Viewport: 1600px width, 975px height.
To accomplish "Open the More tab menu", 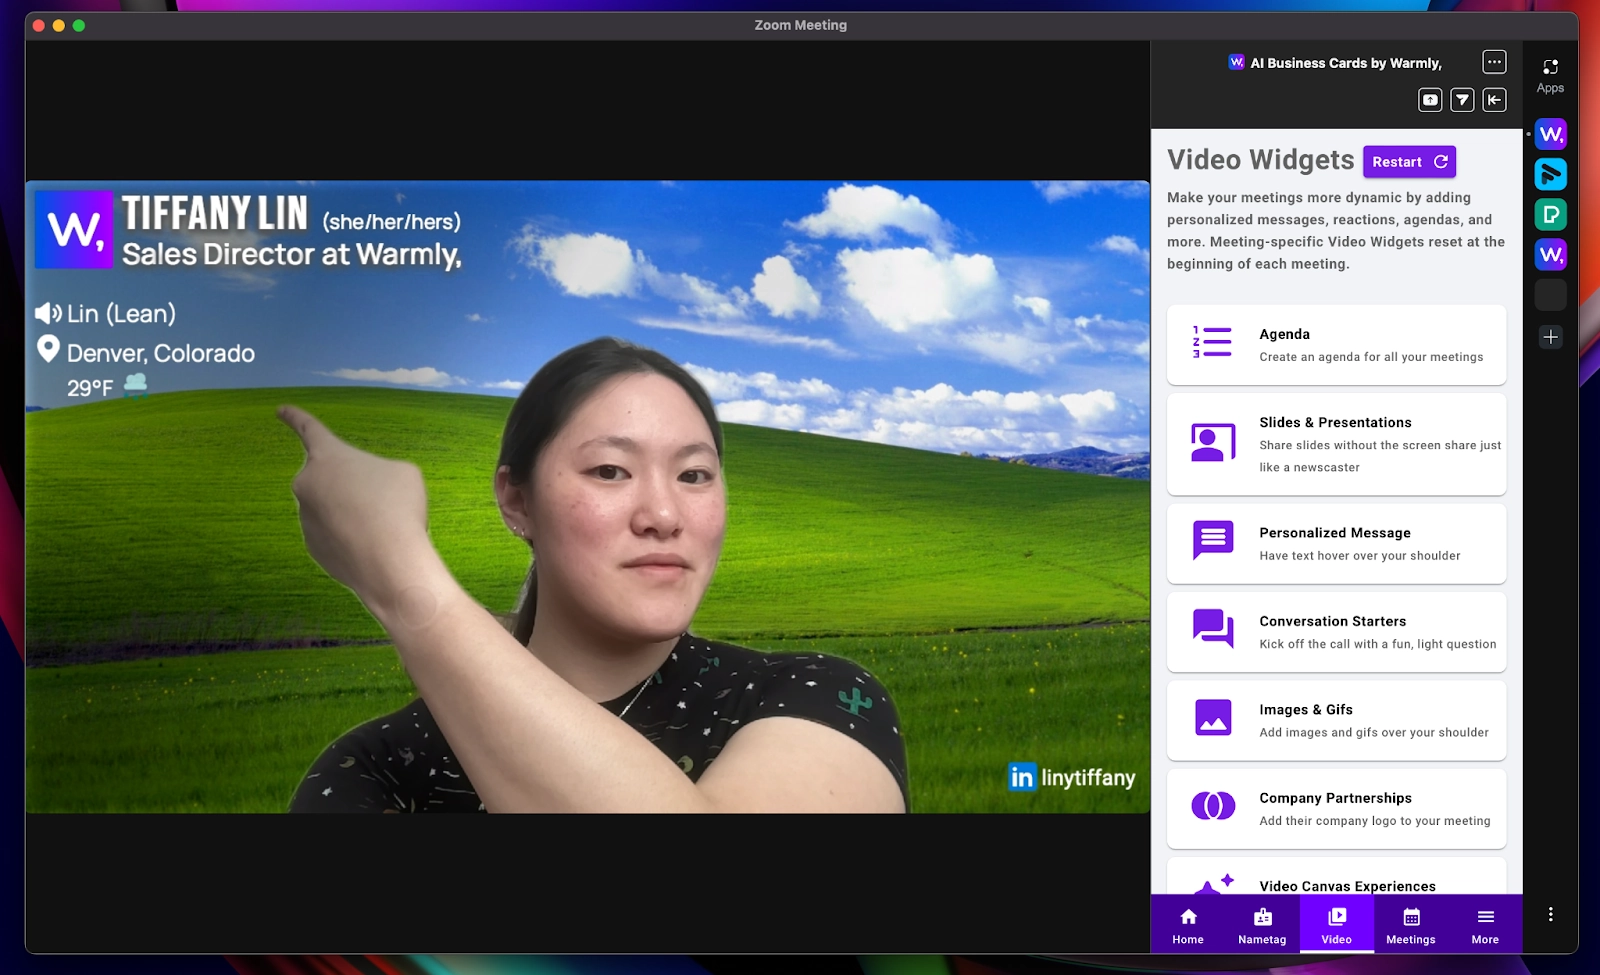I will click(1485, 925).
